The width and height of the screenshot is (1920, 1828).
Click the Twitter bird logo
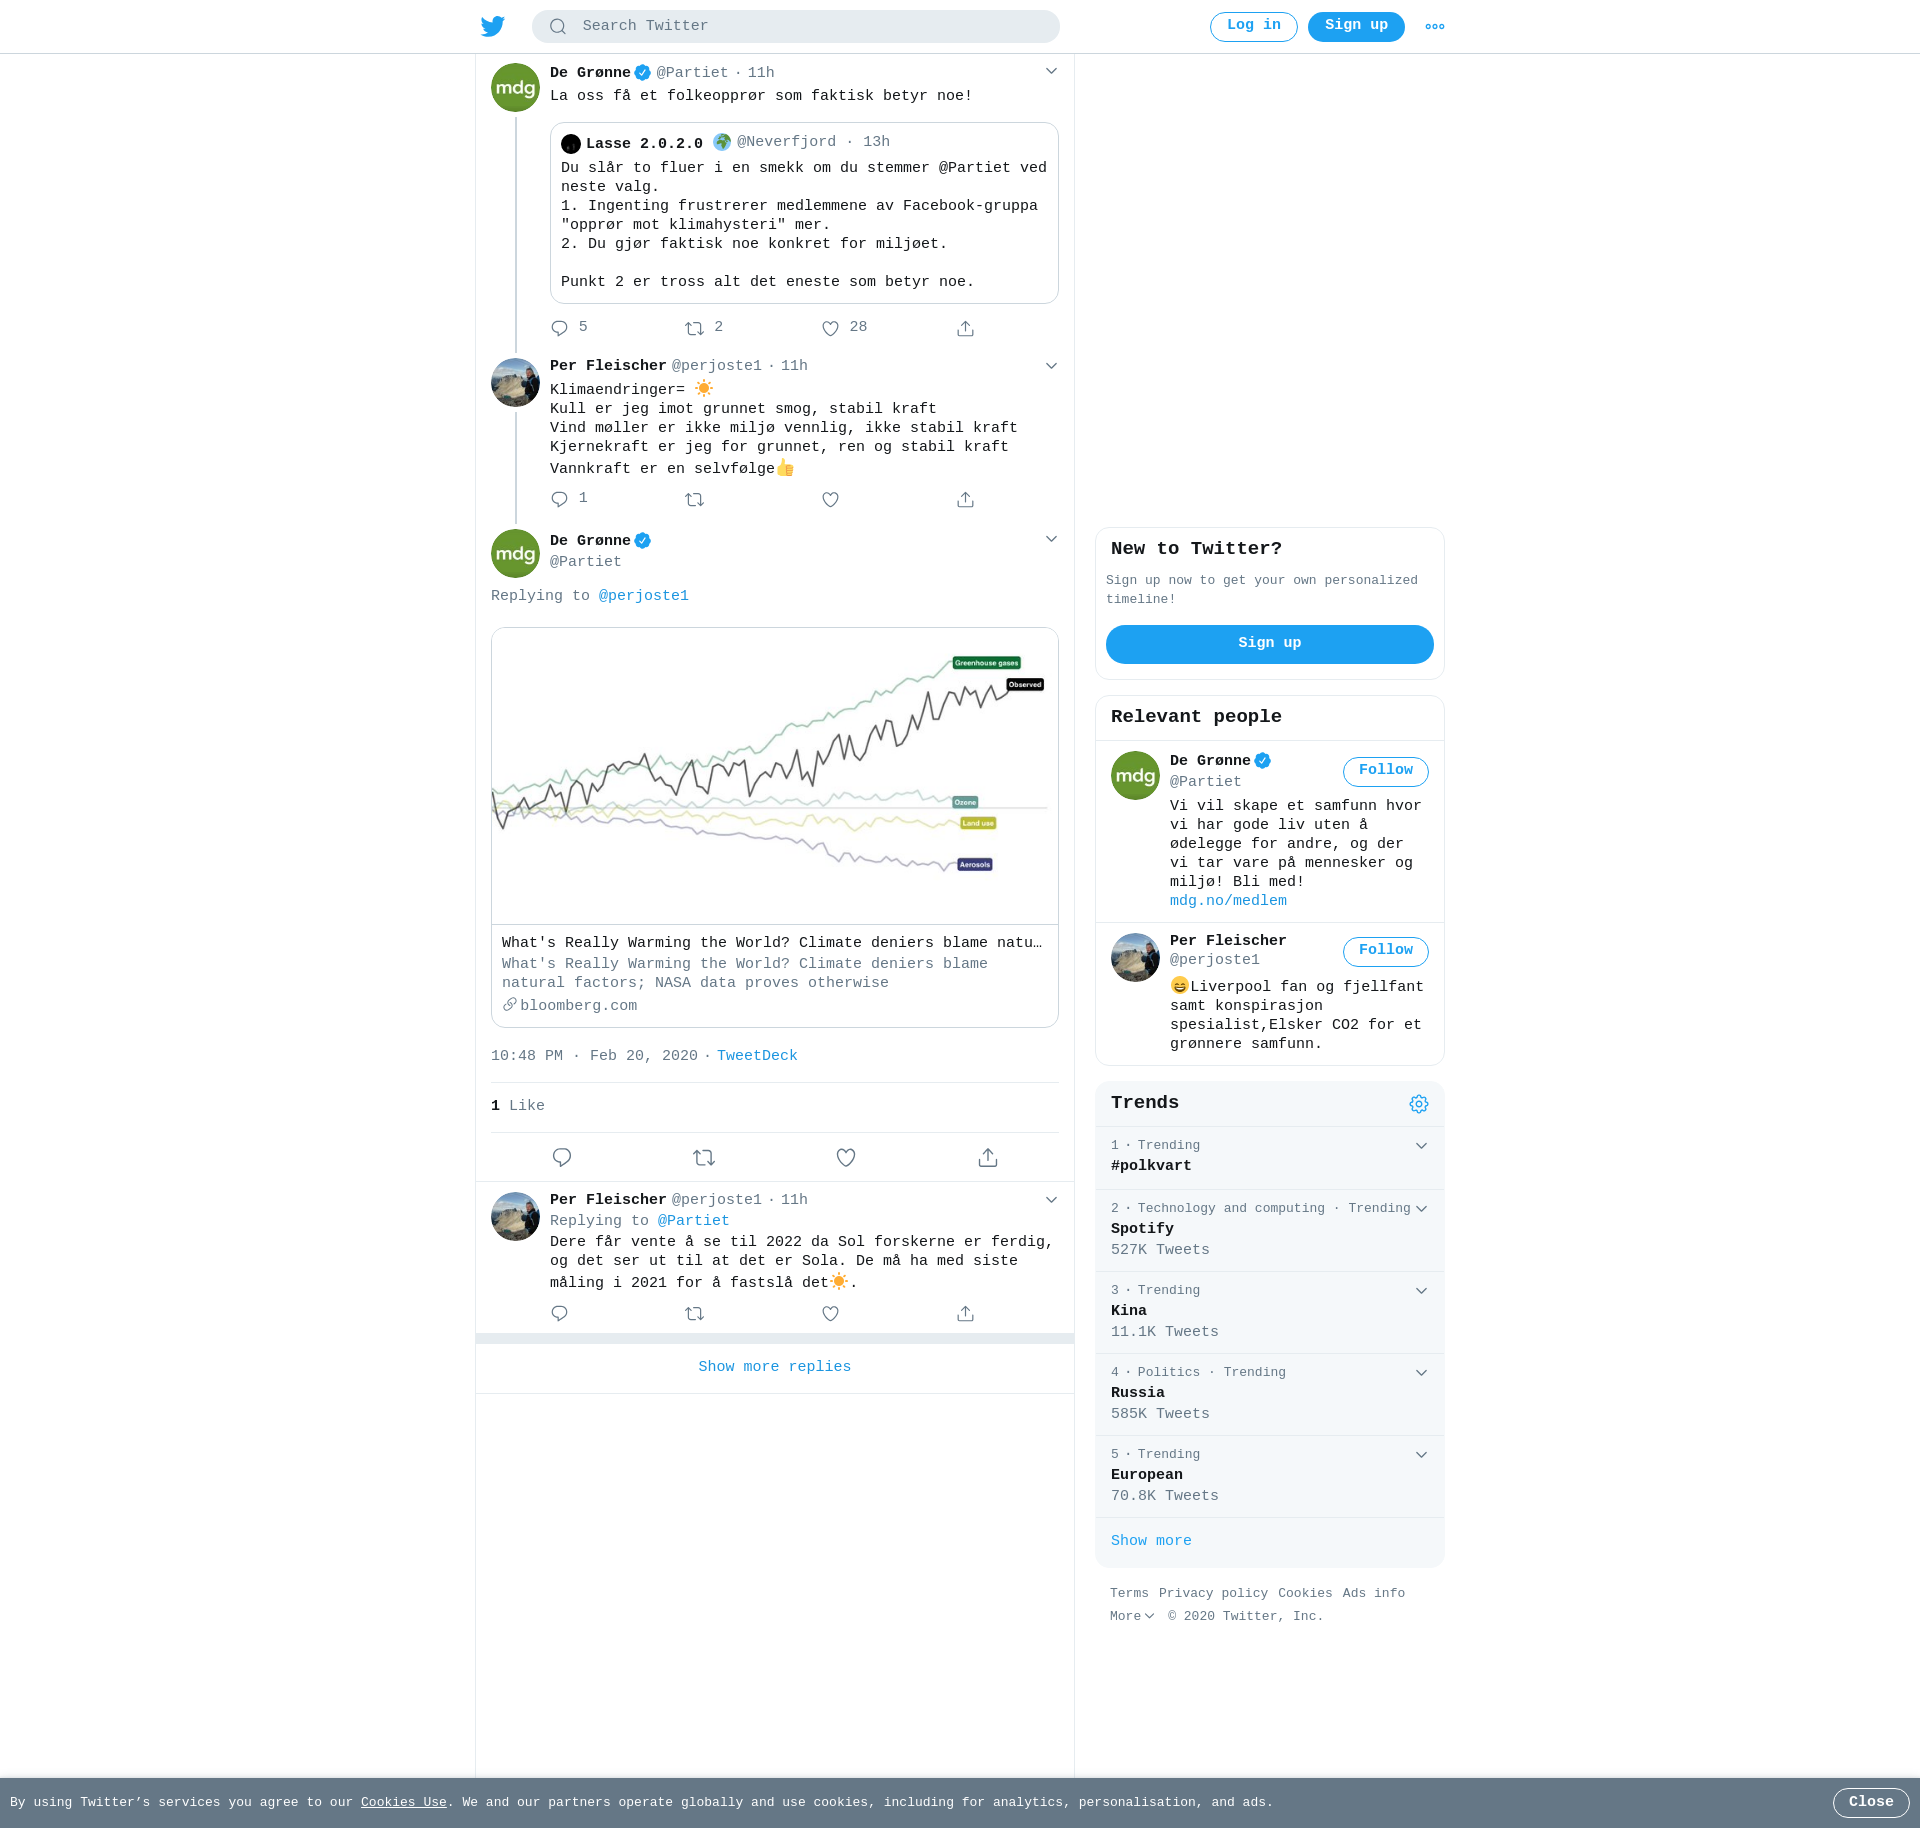point(493,26)
